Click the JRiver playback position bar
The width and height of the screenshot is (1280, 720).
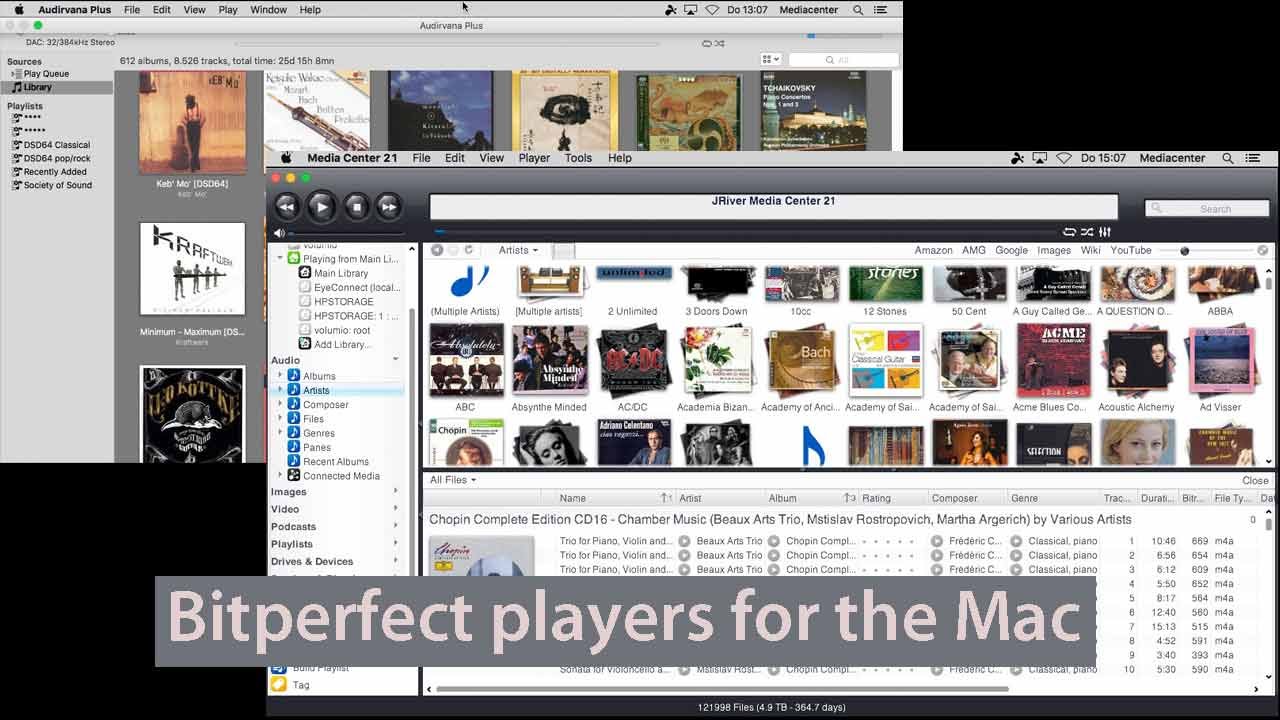click(x=747, y=232)
